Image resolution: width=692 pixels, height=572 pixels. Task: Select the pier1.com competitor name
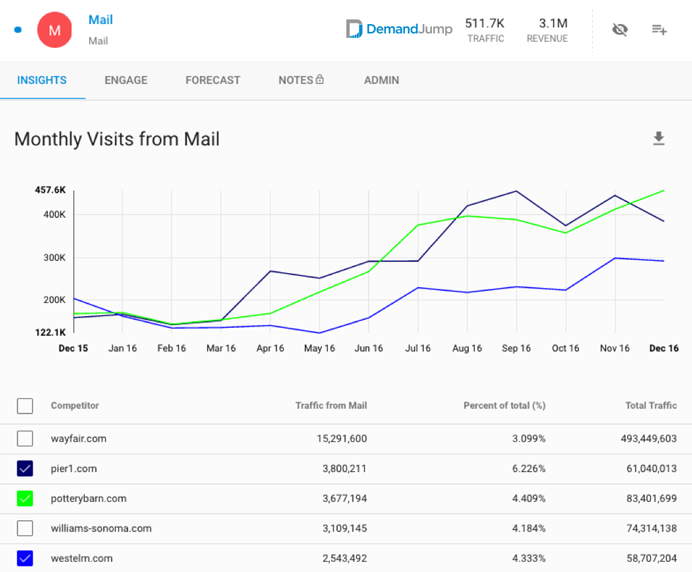point(74,469)
